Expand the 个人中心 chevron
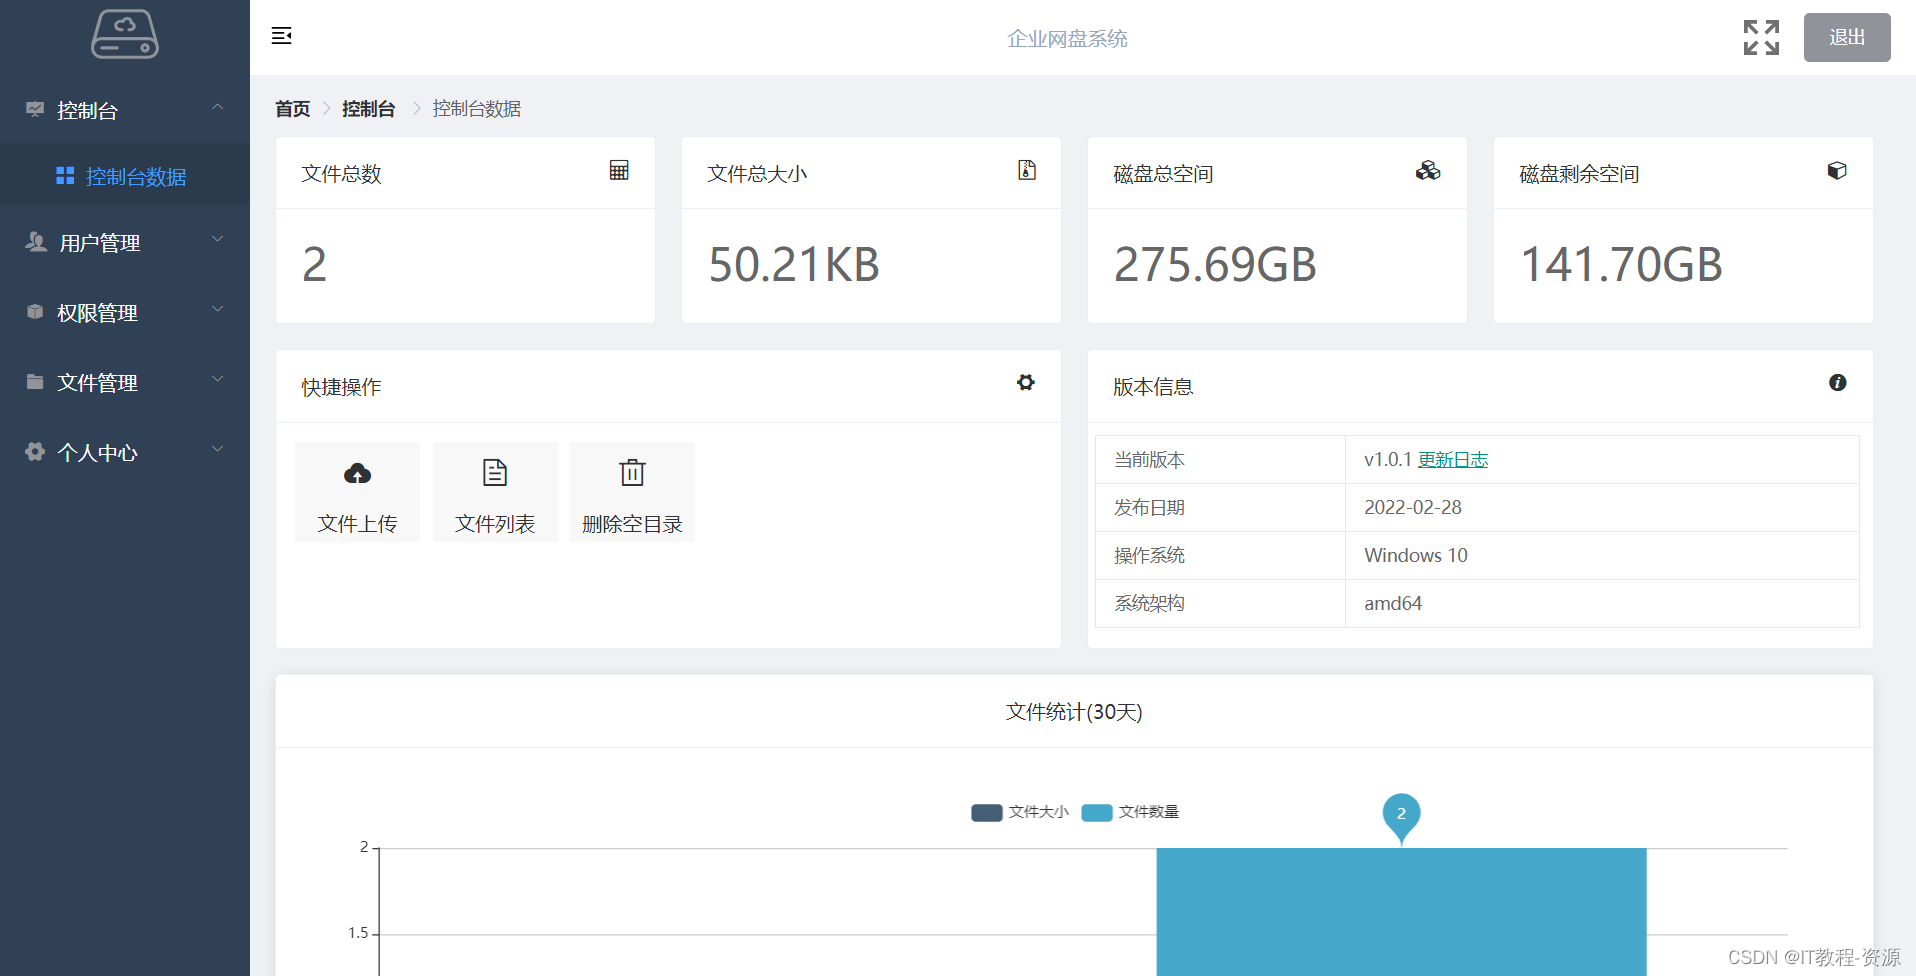Image resolution: width=1916 pixels, height=976 pixels. (x=217, y=449)
